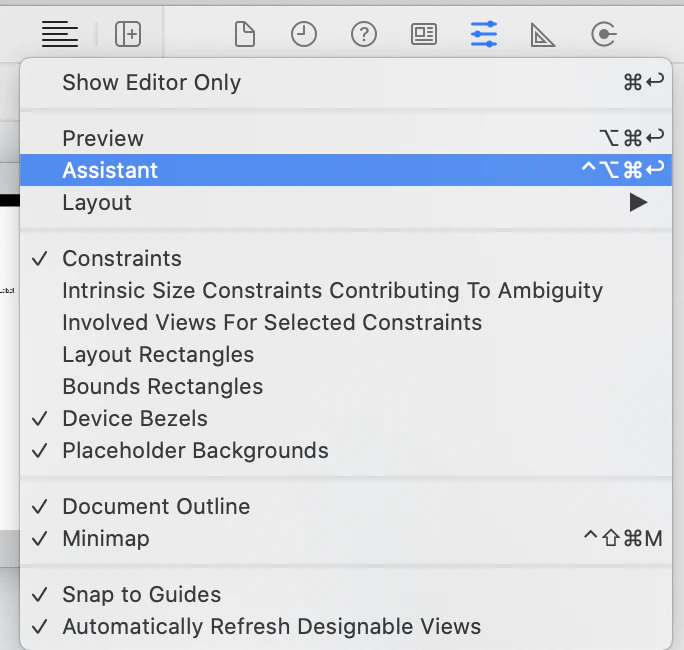
Task: Select the Attributes inspector sliders icon
Action: pyautogui.click(x=484, y=34)
